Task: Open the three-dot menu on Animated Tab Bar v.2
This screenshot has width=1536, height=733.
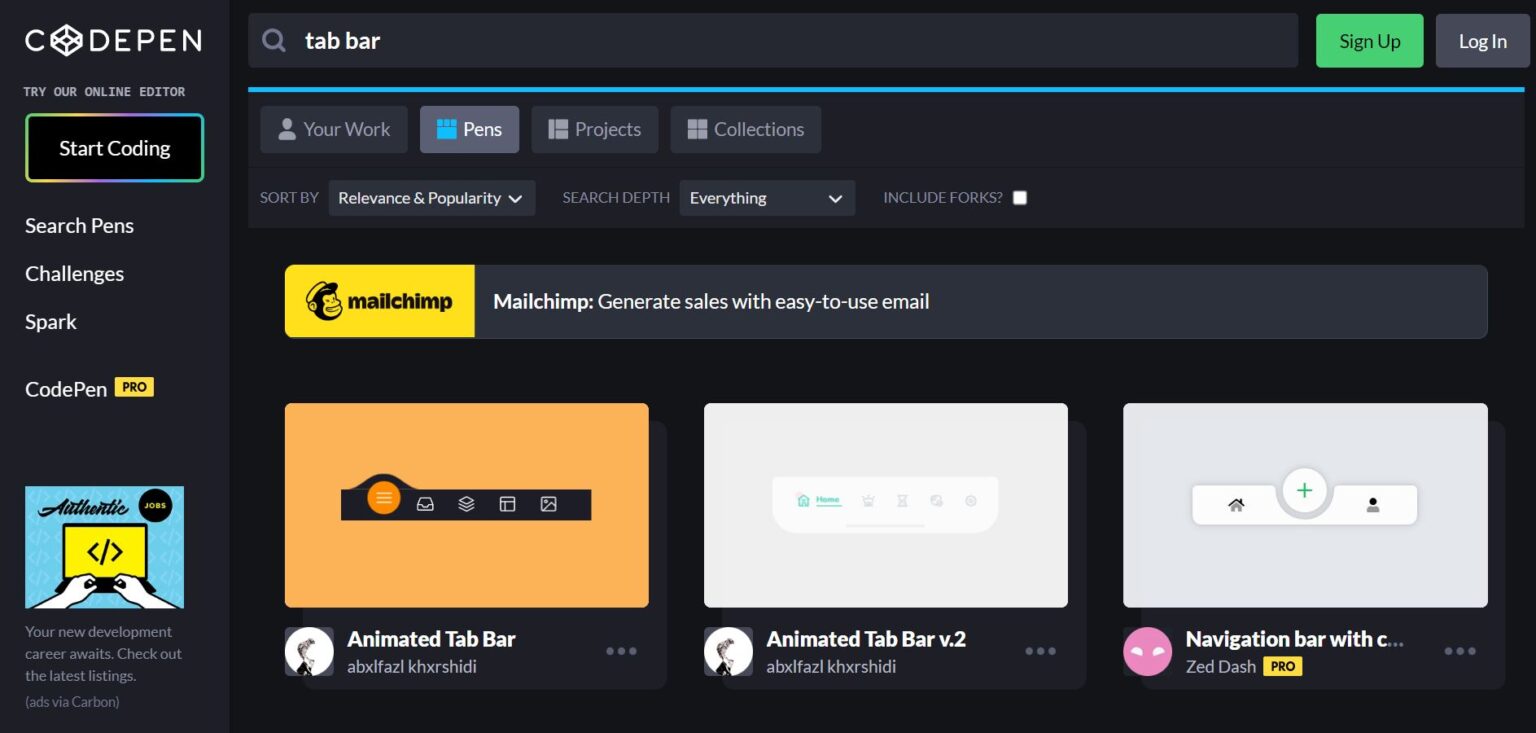Action: click(1040, 651)
